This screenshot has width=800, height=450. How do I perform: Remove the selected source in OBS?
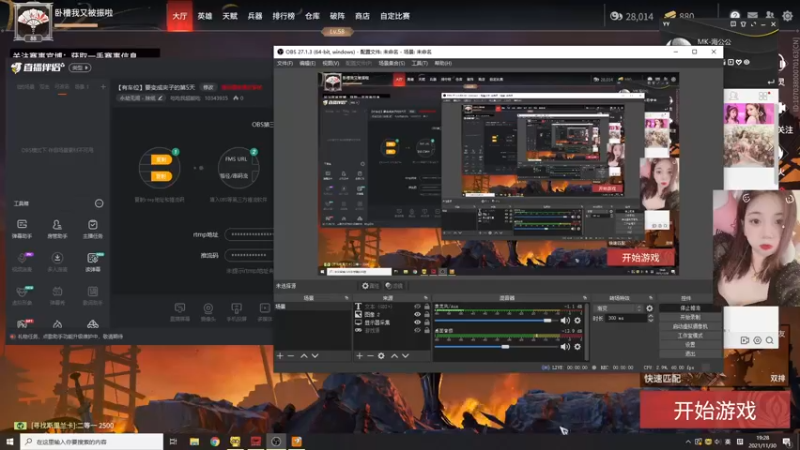click(370, 356)
